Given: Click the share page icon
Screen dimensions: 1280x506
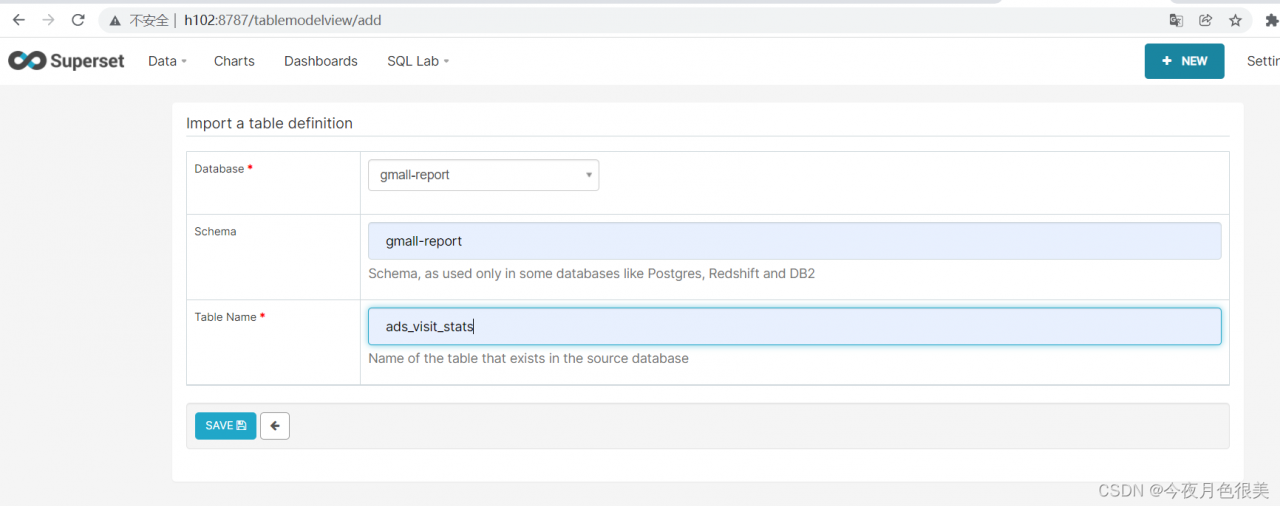Looking at the screenshot, I should tap(1205, 20).
